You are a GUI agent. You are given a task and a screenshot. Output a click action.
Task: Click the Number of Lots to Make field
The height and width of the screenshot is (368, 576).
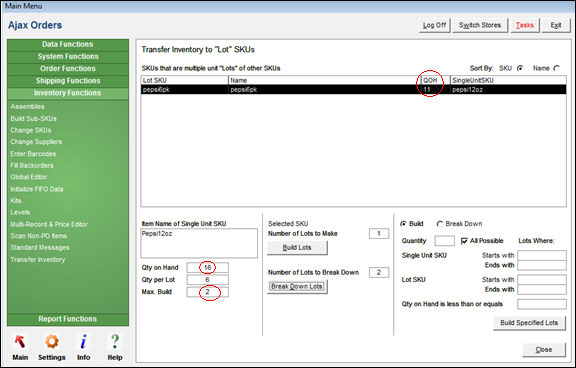click(x=379, y=234)
